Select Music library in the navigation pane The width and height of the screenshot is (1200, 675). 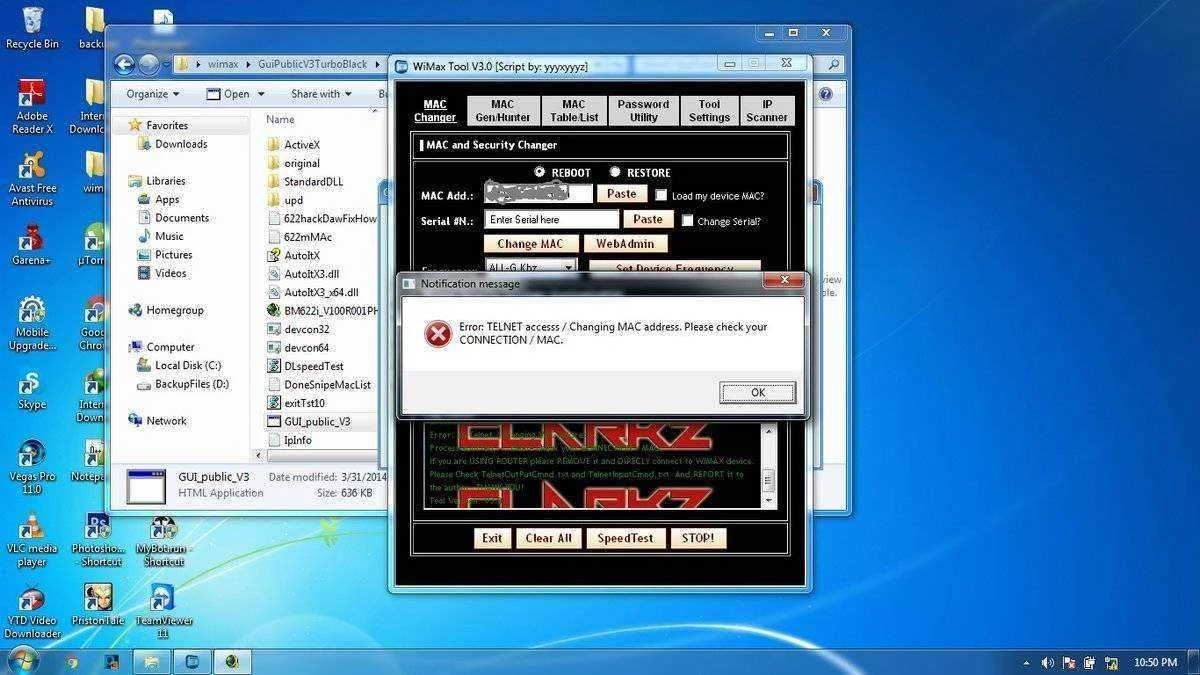169,236
